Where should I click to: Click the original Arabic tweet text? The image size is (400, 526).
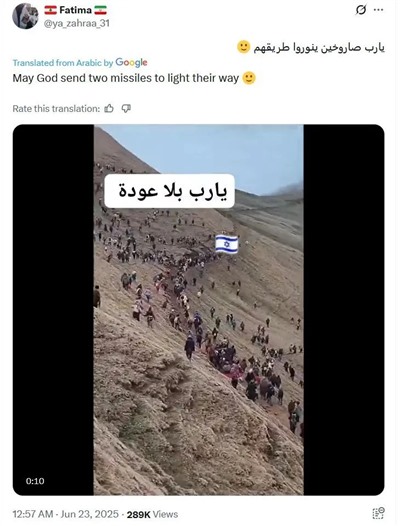[310, 47]
